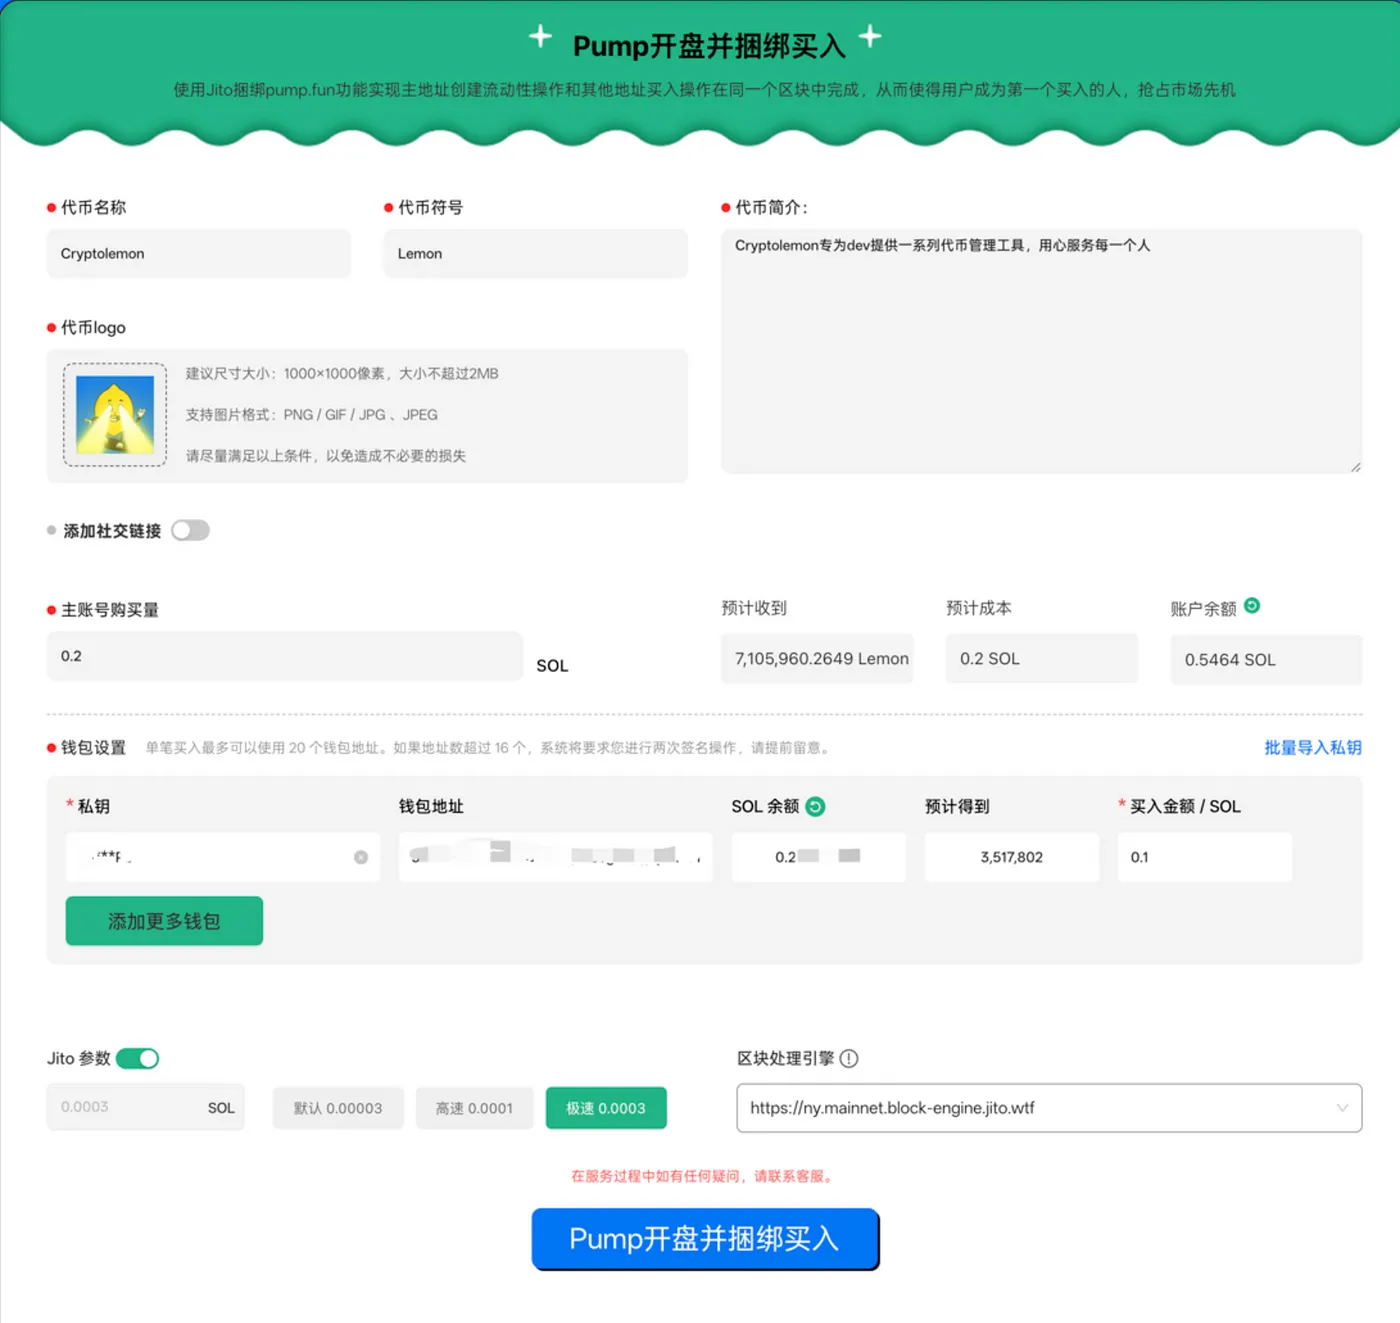Click the hint 建议尺寸大小:1000×1000像素
The image size is (1400, 1323).
[x=342, y=374]
